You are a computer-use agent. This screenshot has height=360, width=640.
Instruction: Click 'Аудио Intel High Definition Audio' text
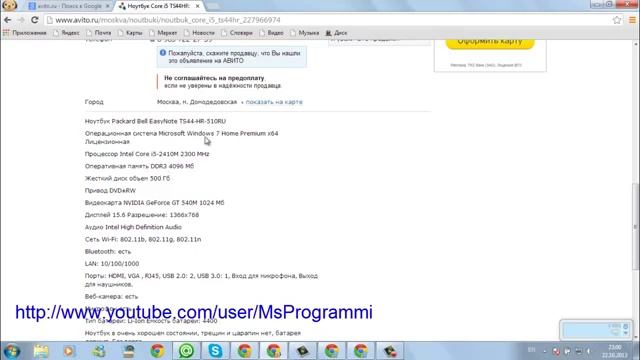pos(133,227)
